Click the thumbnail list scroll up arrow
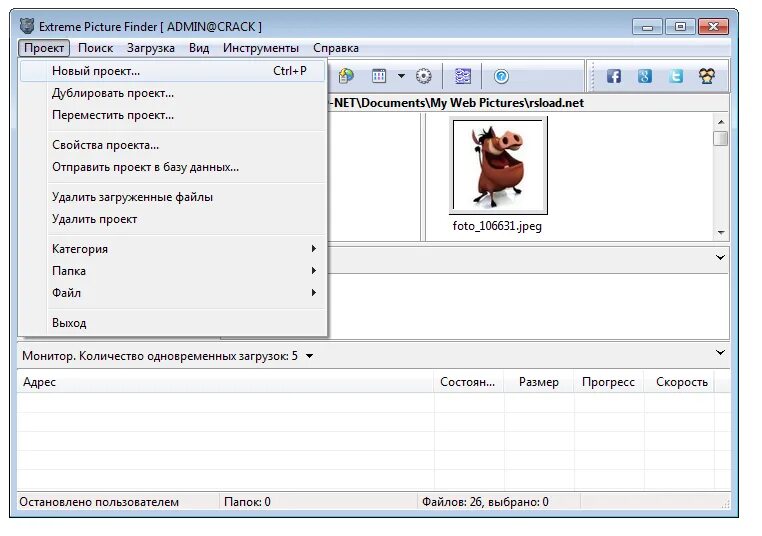The image size is (762, 536). tap(721, 122)
